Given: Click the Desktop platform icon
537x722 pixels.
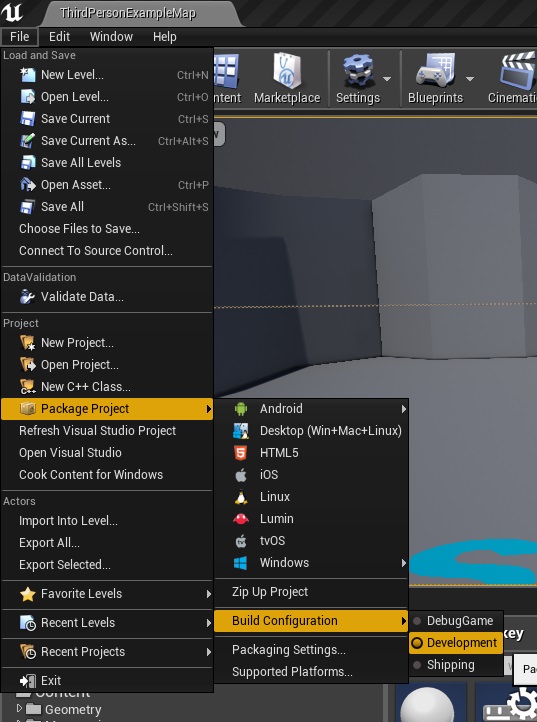Looking at the screenshot, I should click(x=240, y=431).
